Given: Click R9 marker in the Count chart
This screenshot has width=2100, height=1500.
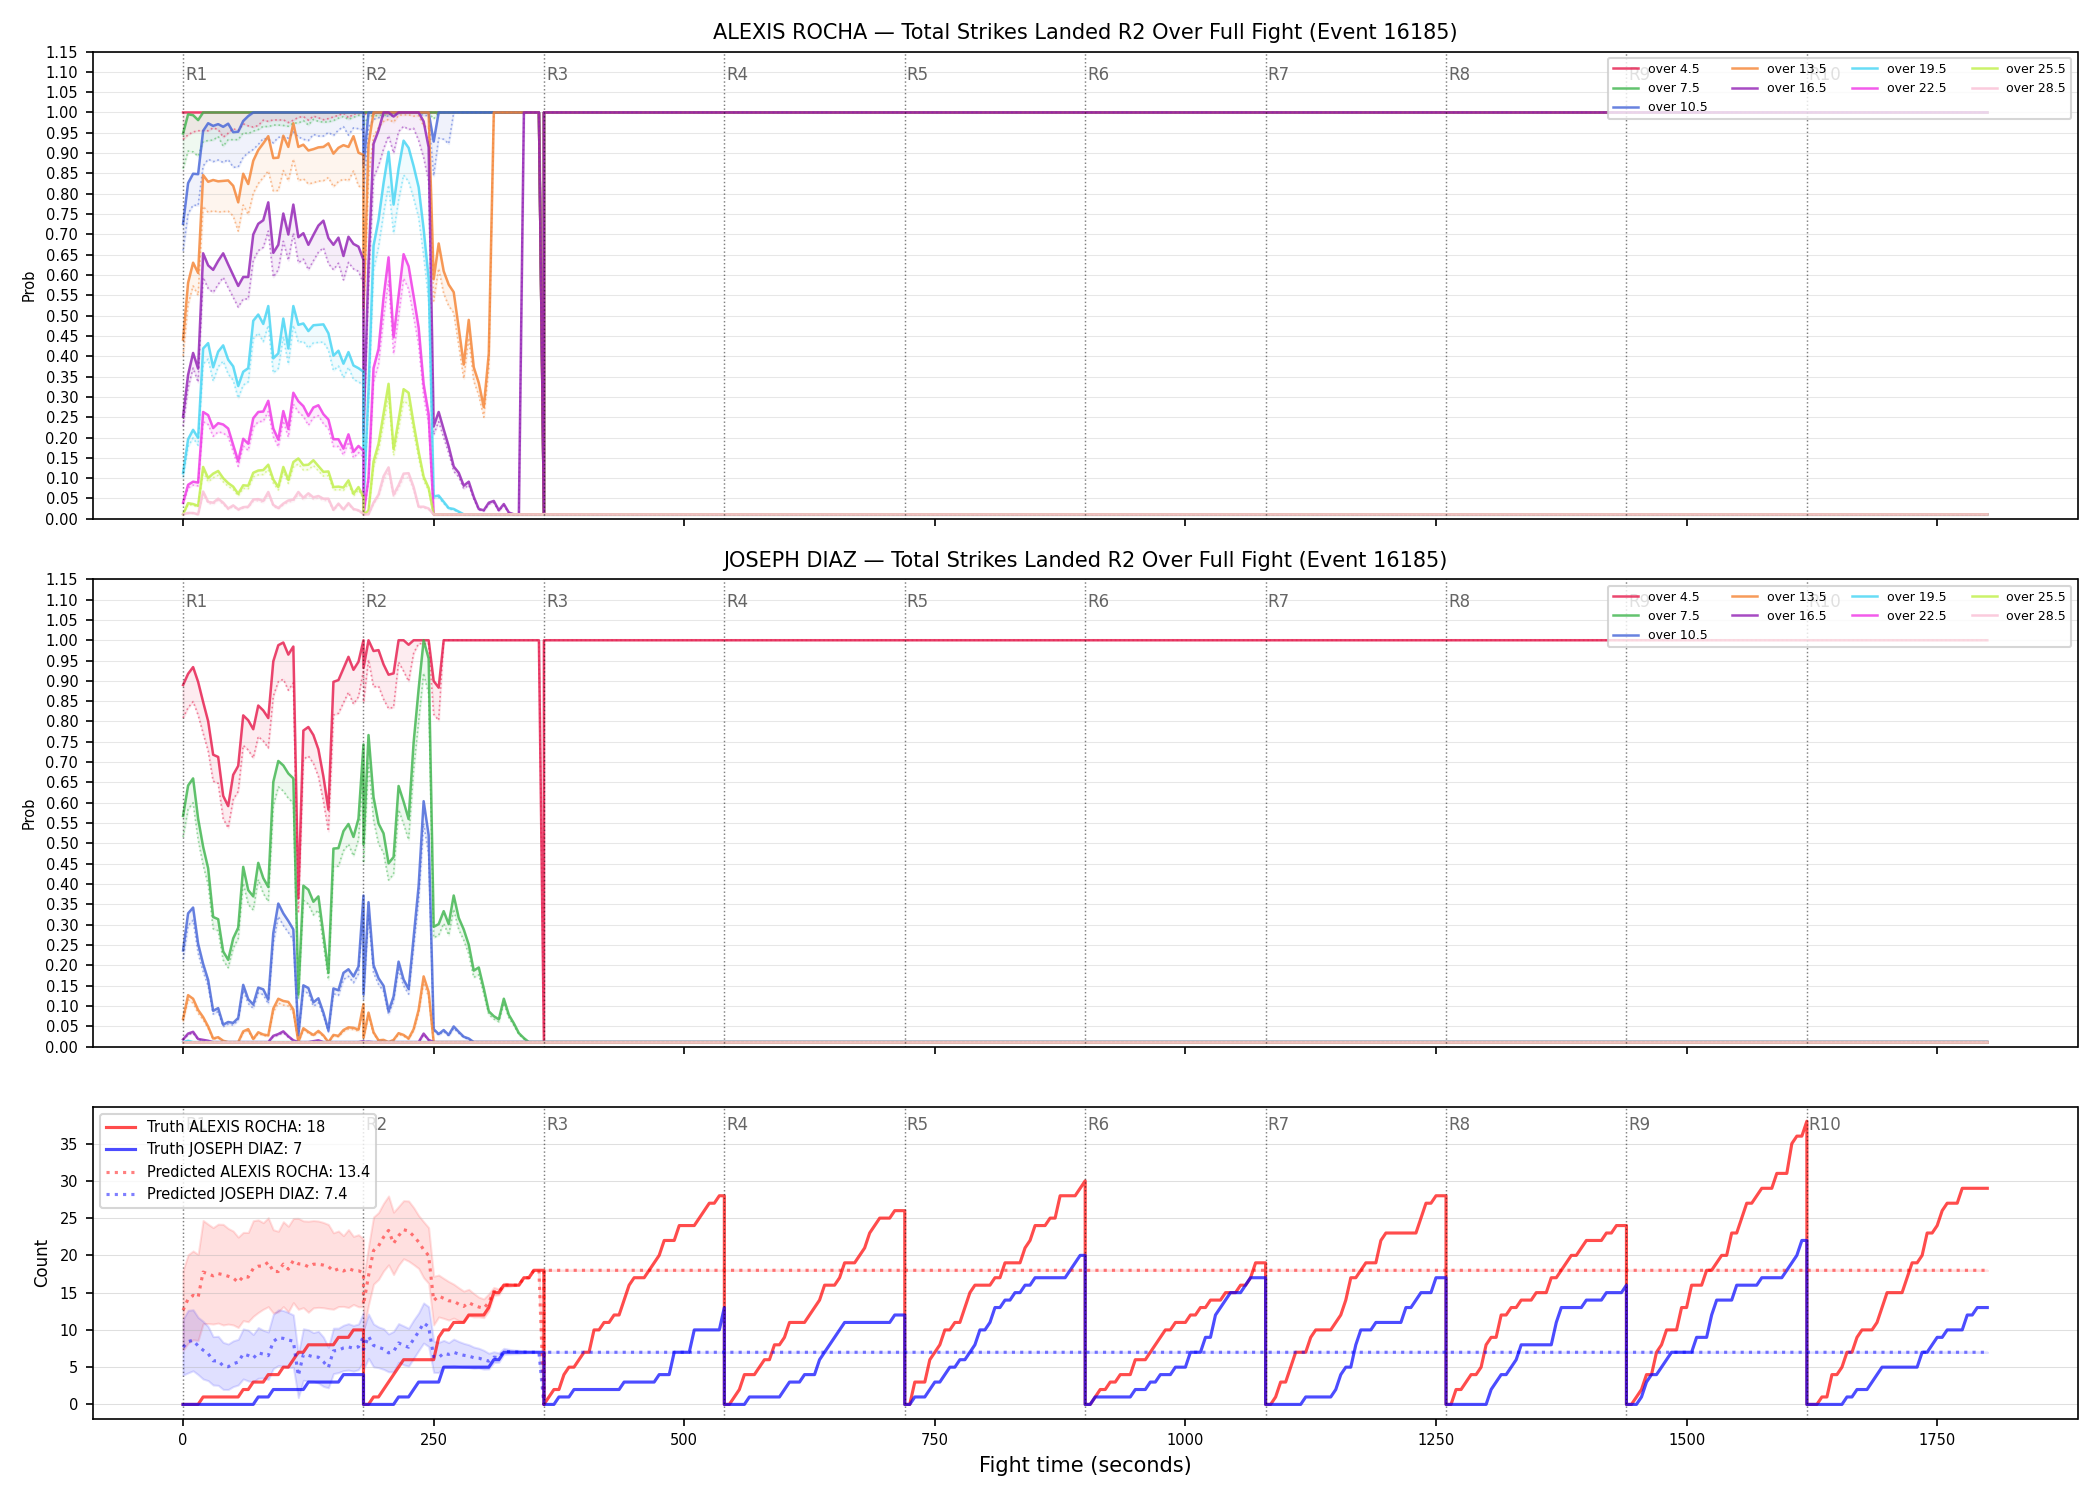Looking at the screenshot, I should [x=1639, y=1124].
